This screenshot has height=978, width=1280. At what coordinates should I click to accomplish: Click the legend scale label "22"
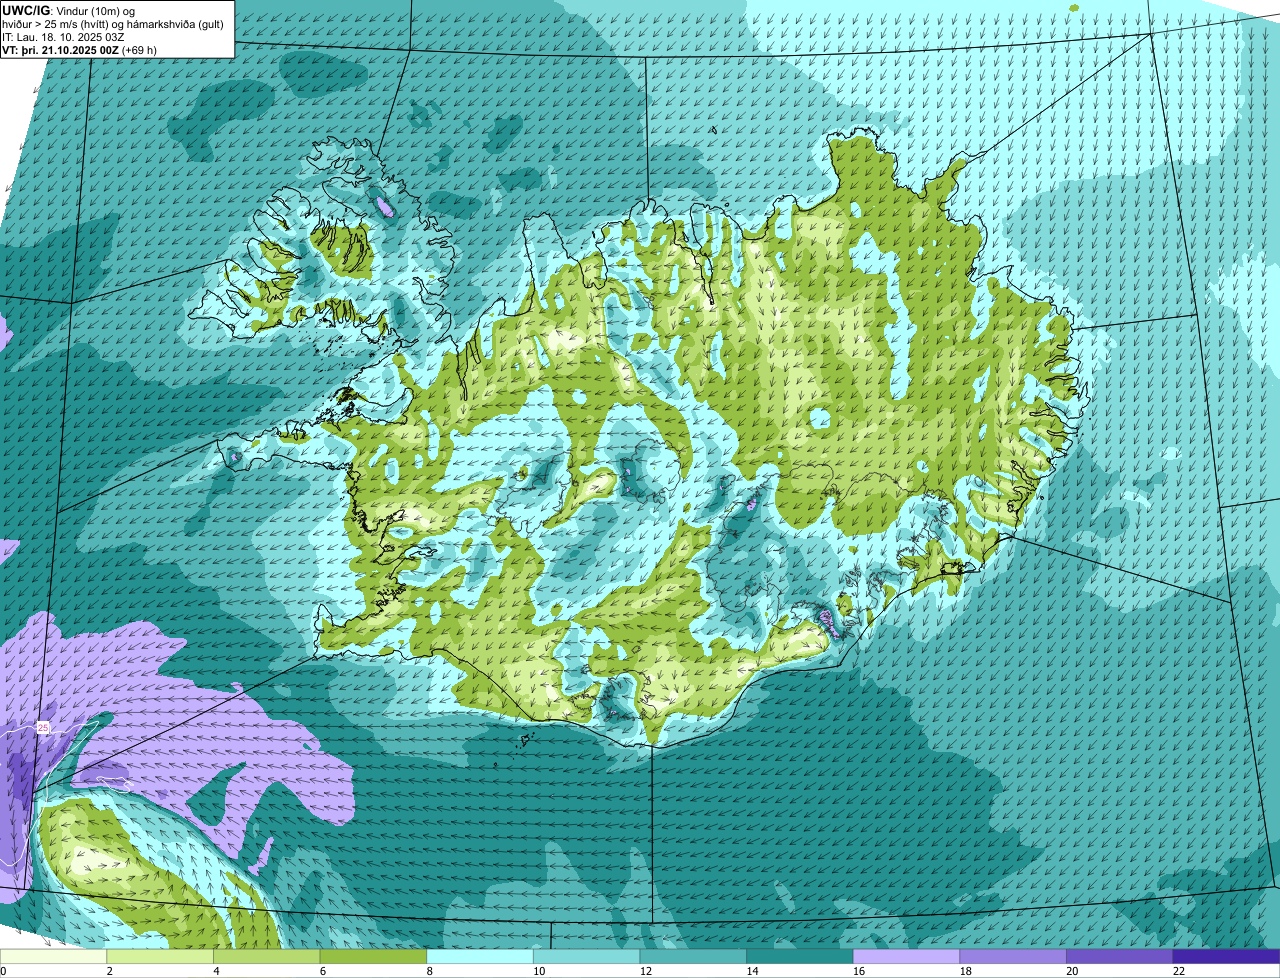coord(1179,971)
